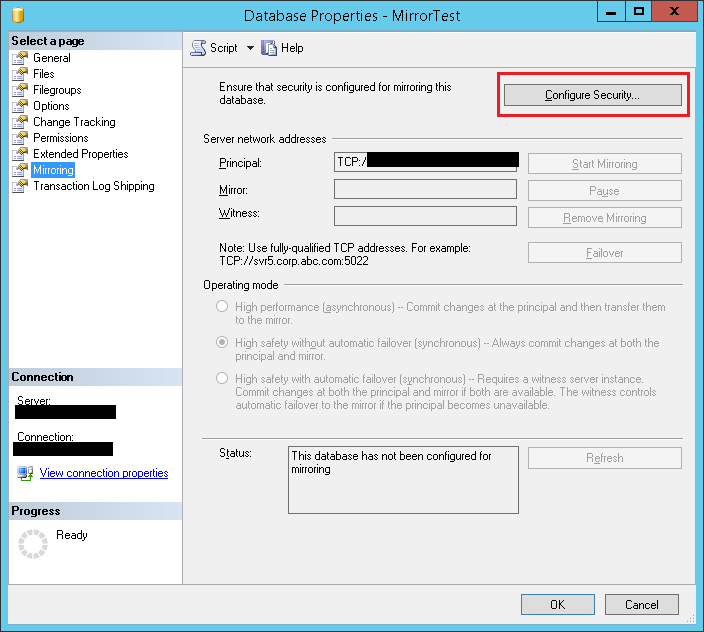Click the Extended Properties page icon

coord(20,154)
